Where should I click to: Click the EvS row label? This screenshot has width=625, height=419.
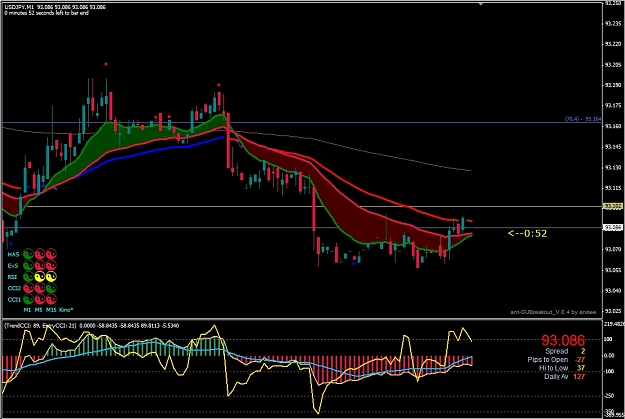coord(13,266)
